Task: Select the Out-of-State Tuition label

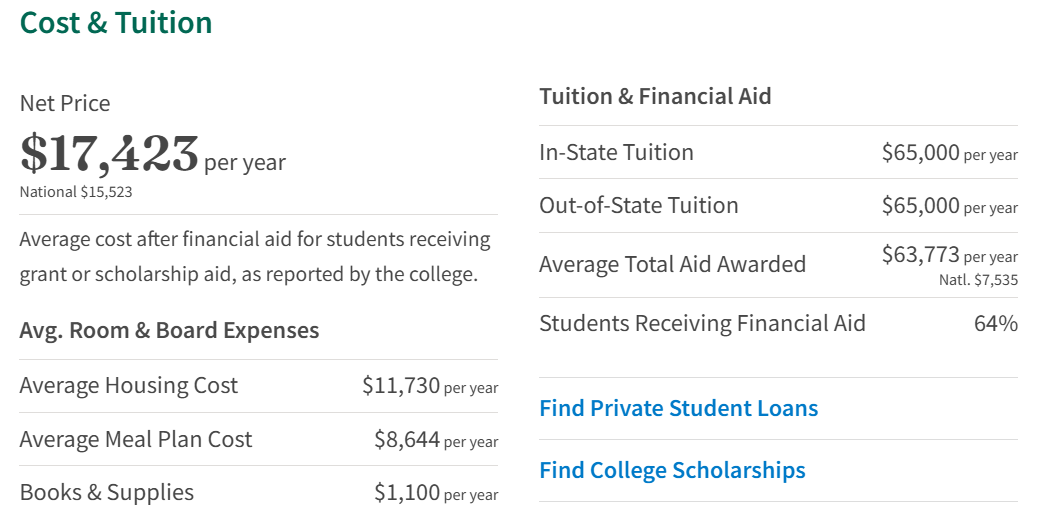Action: click(639, 205)
